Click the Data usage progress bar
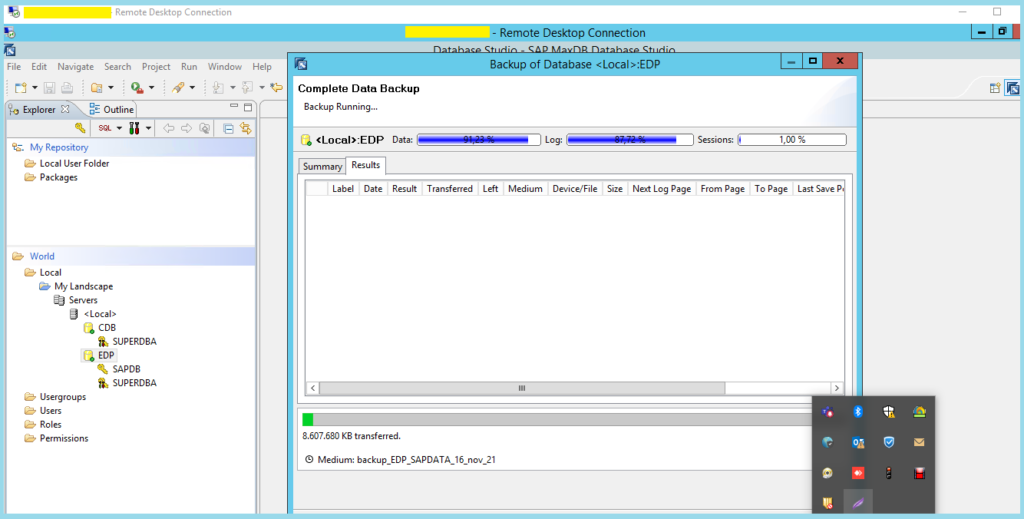1024x519 pixels. coord(479,140)
